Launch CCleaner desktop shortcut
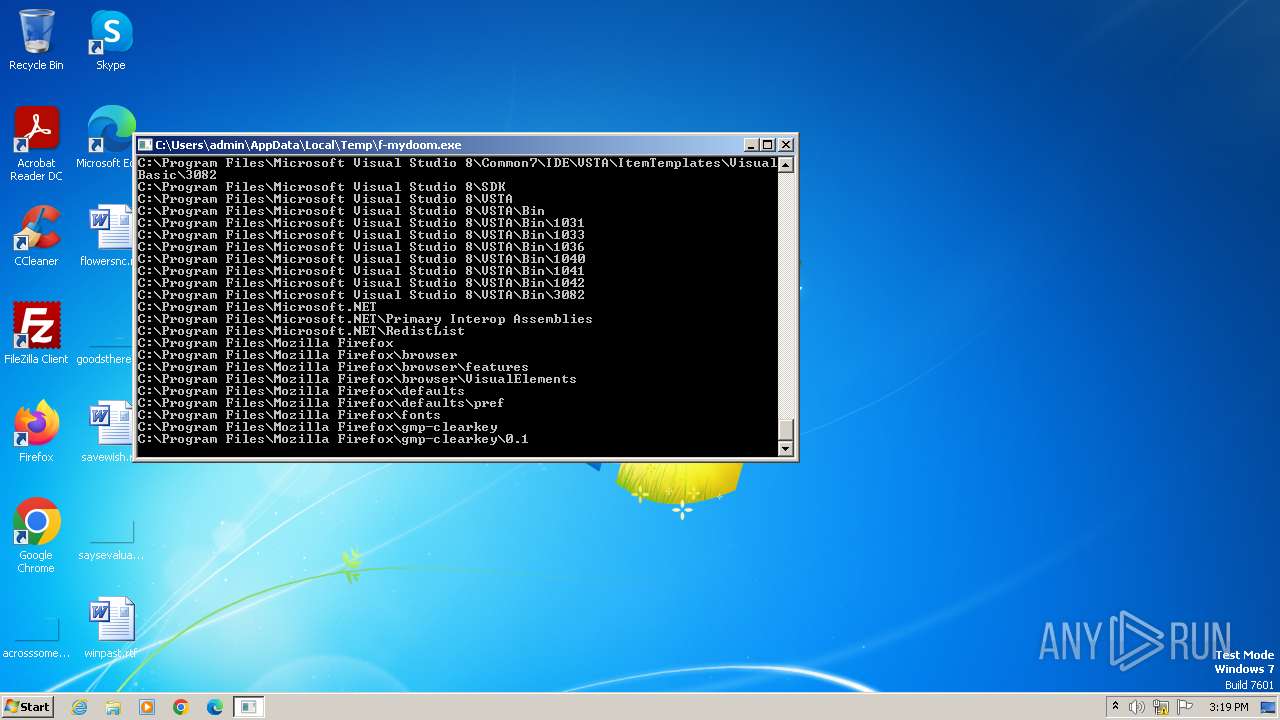This screenshot has height=720, width=1280. pyautogui.click(x=36, y=236)
